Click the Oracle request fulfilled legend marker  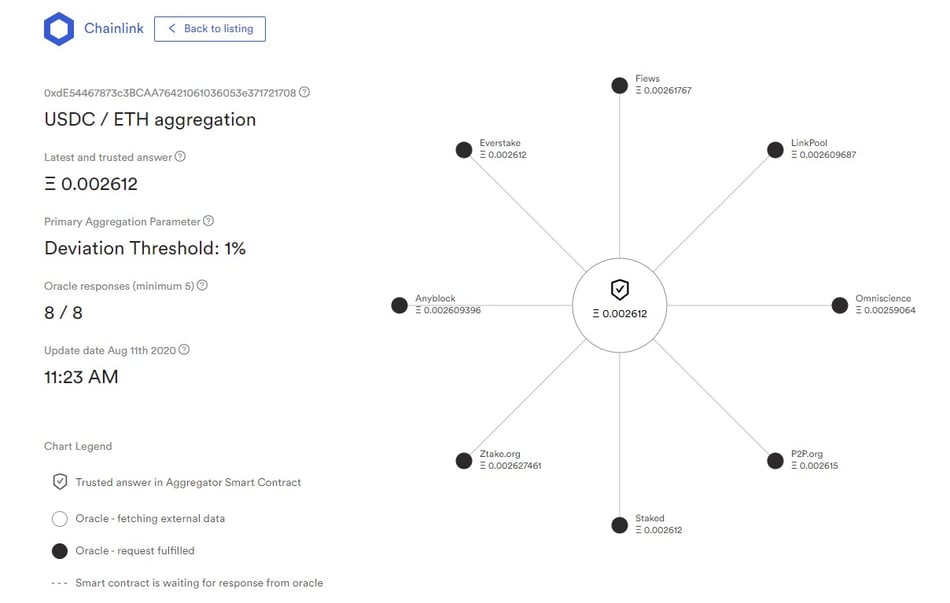point(60,550)
